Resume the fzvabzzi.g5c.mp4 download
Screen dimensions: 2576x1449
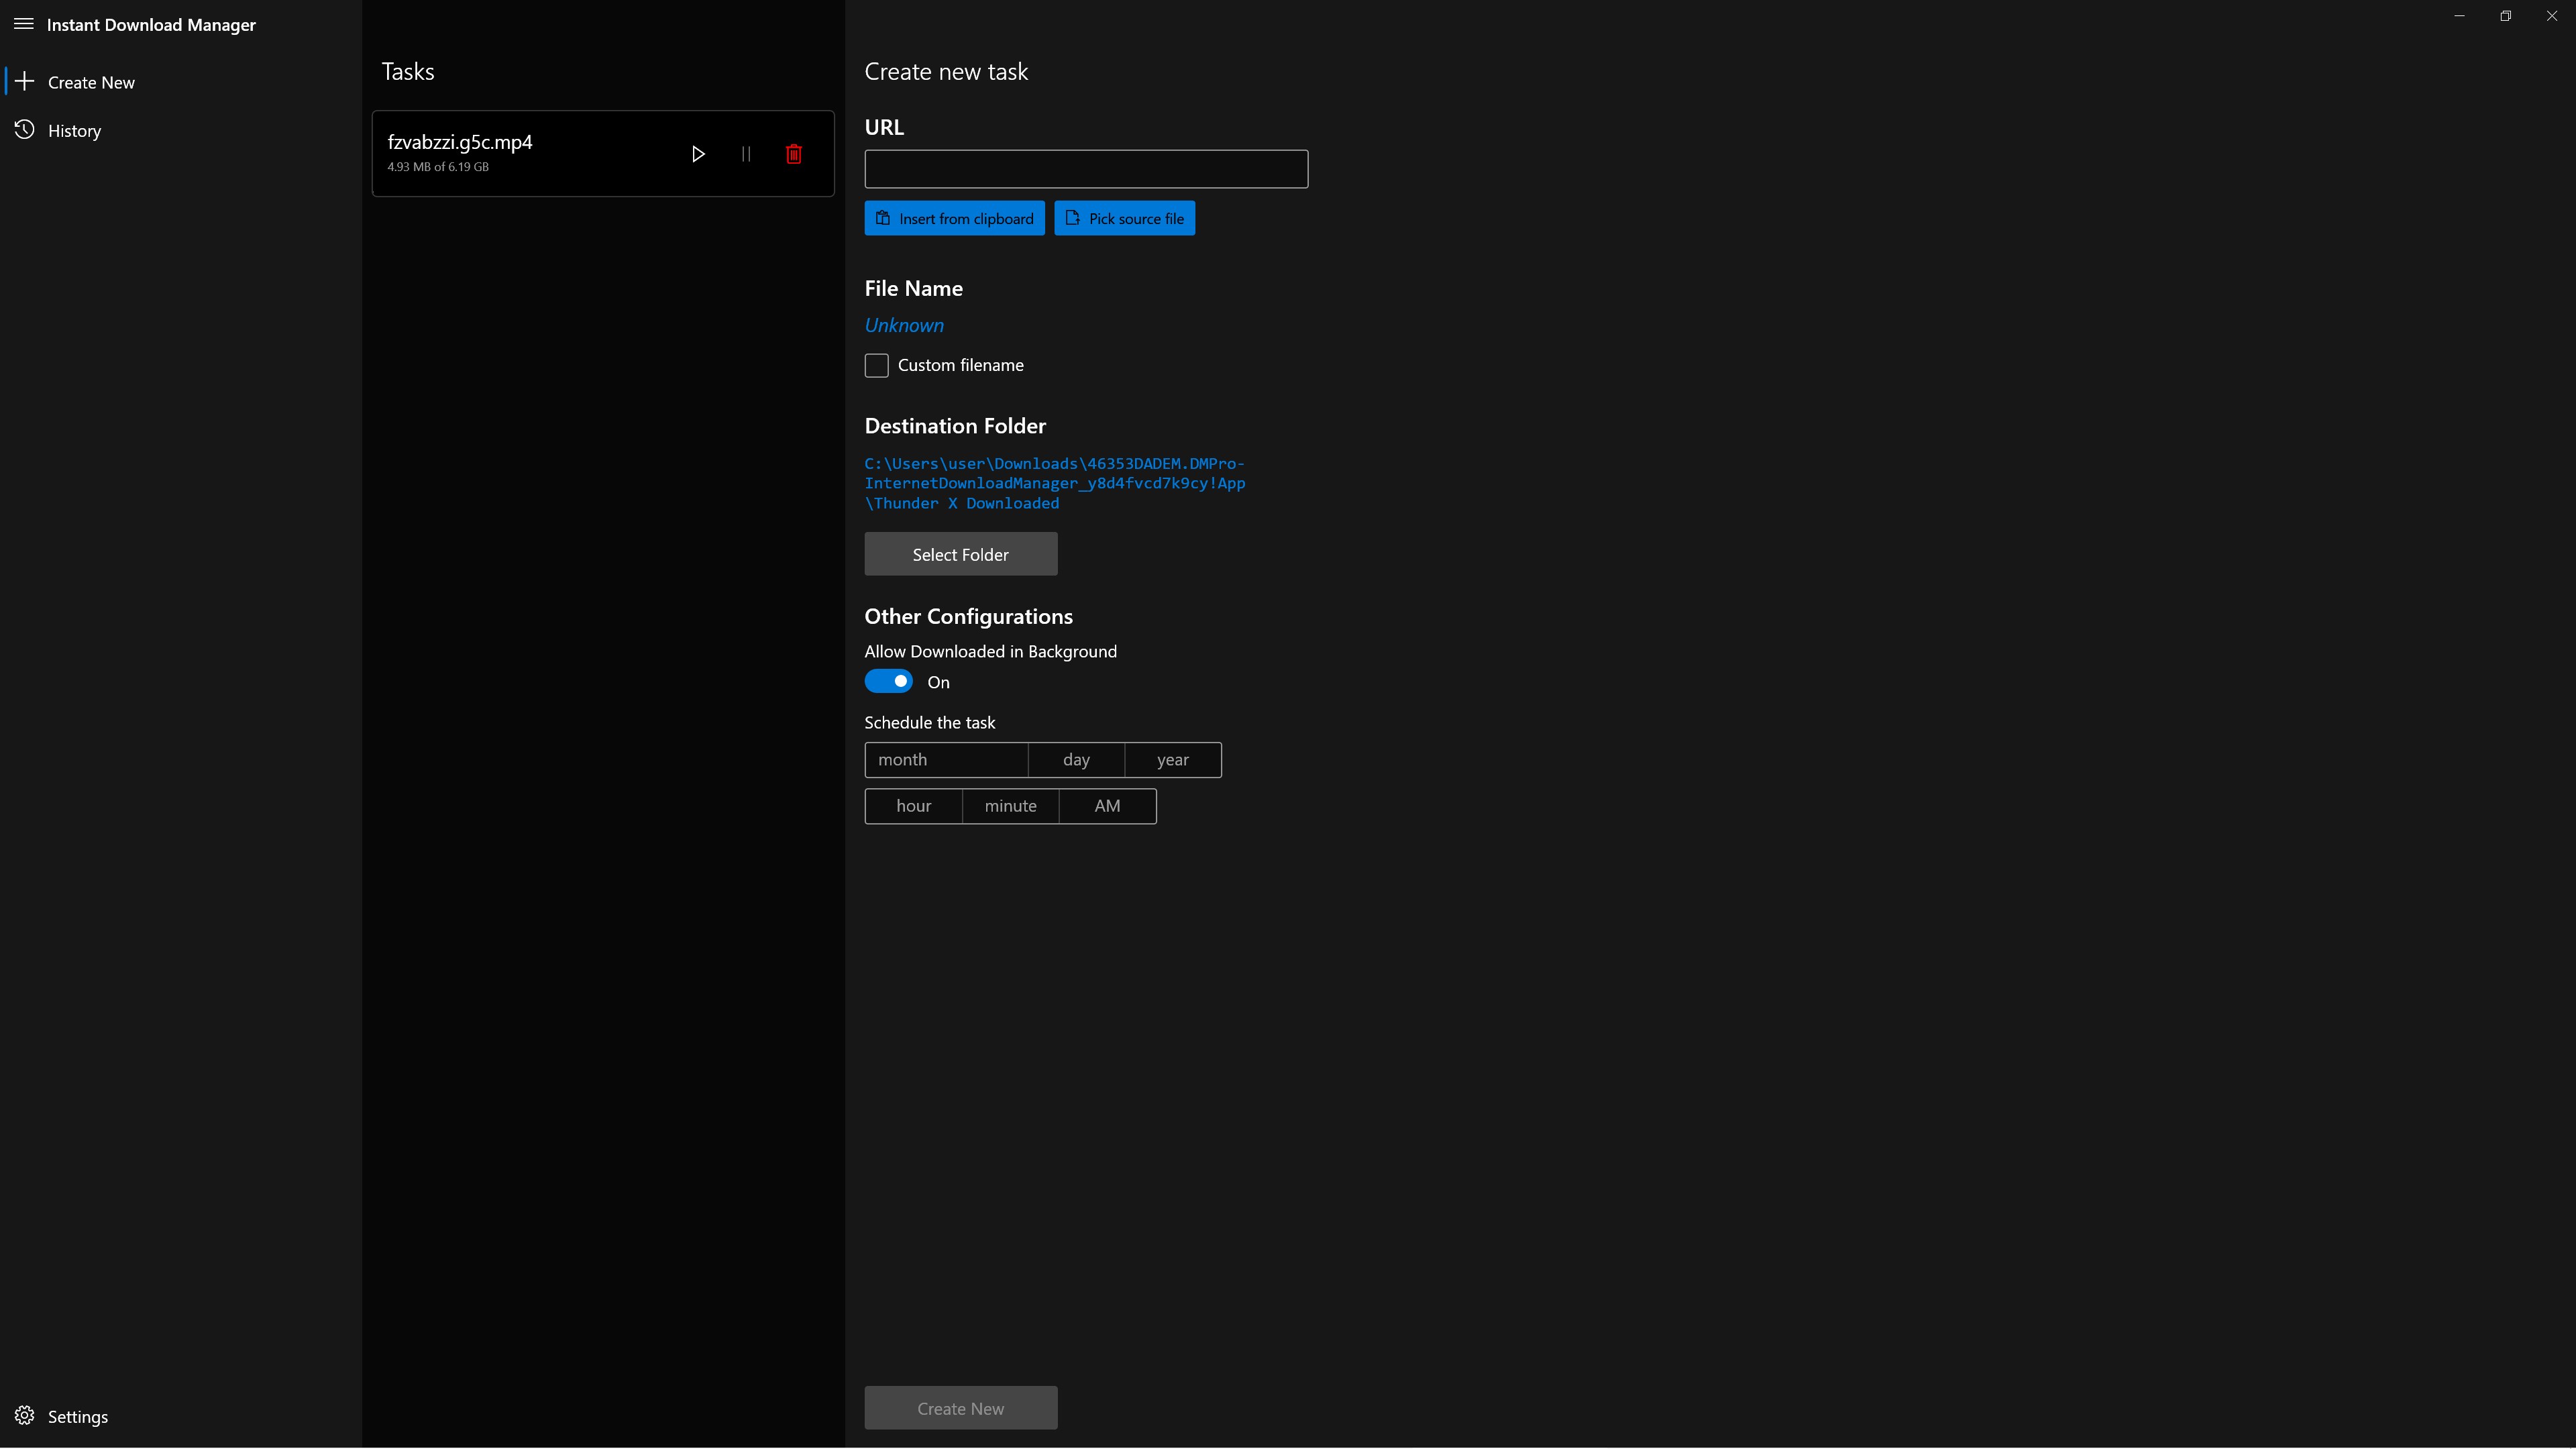coord(698,154)
